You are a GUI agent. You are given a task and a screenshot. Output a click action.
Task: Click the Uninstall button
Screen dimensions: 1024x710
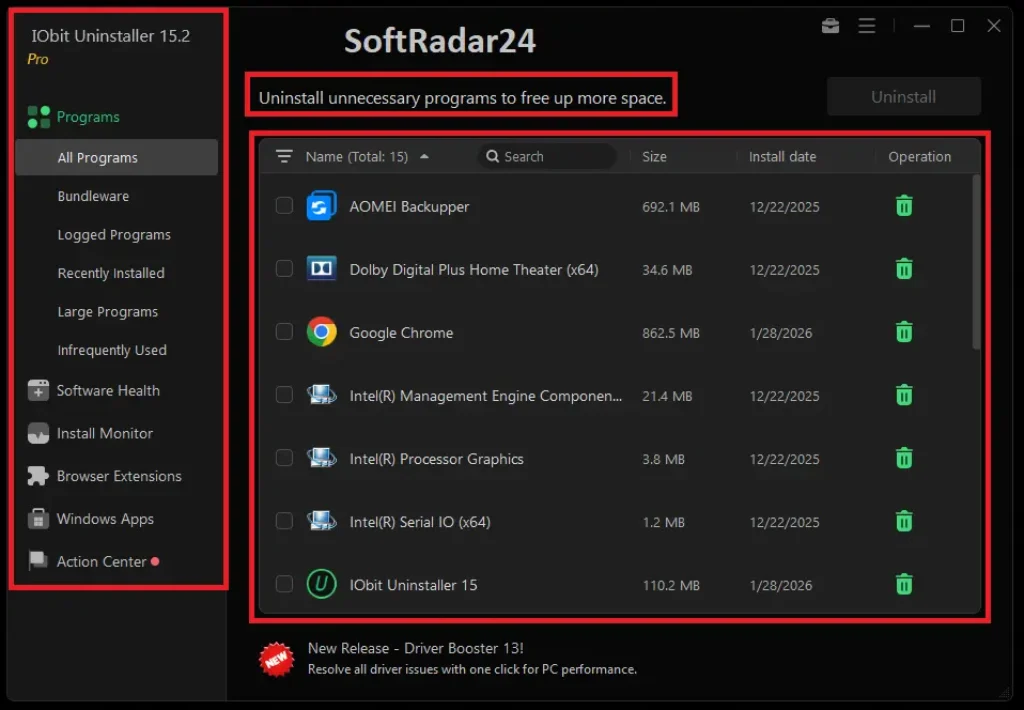click(903, 96)
